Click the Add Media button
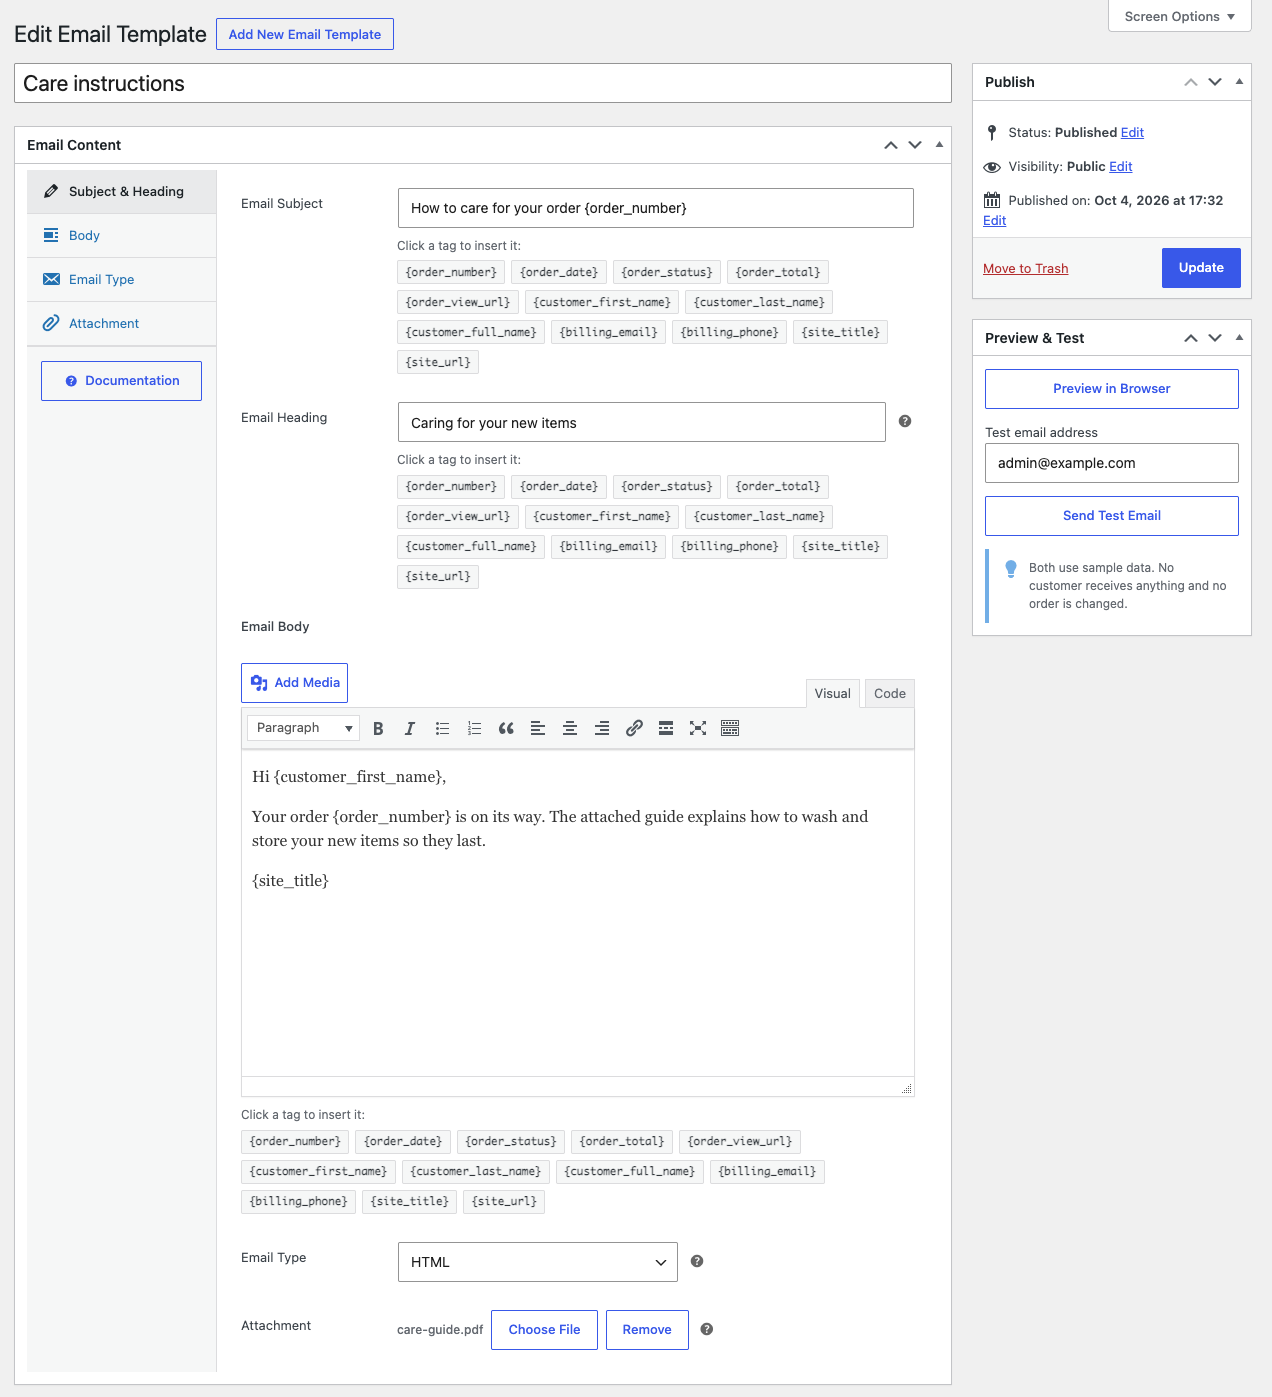The width and height of the screenshot is (1272, 1397). tap(294, 682)
